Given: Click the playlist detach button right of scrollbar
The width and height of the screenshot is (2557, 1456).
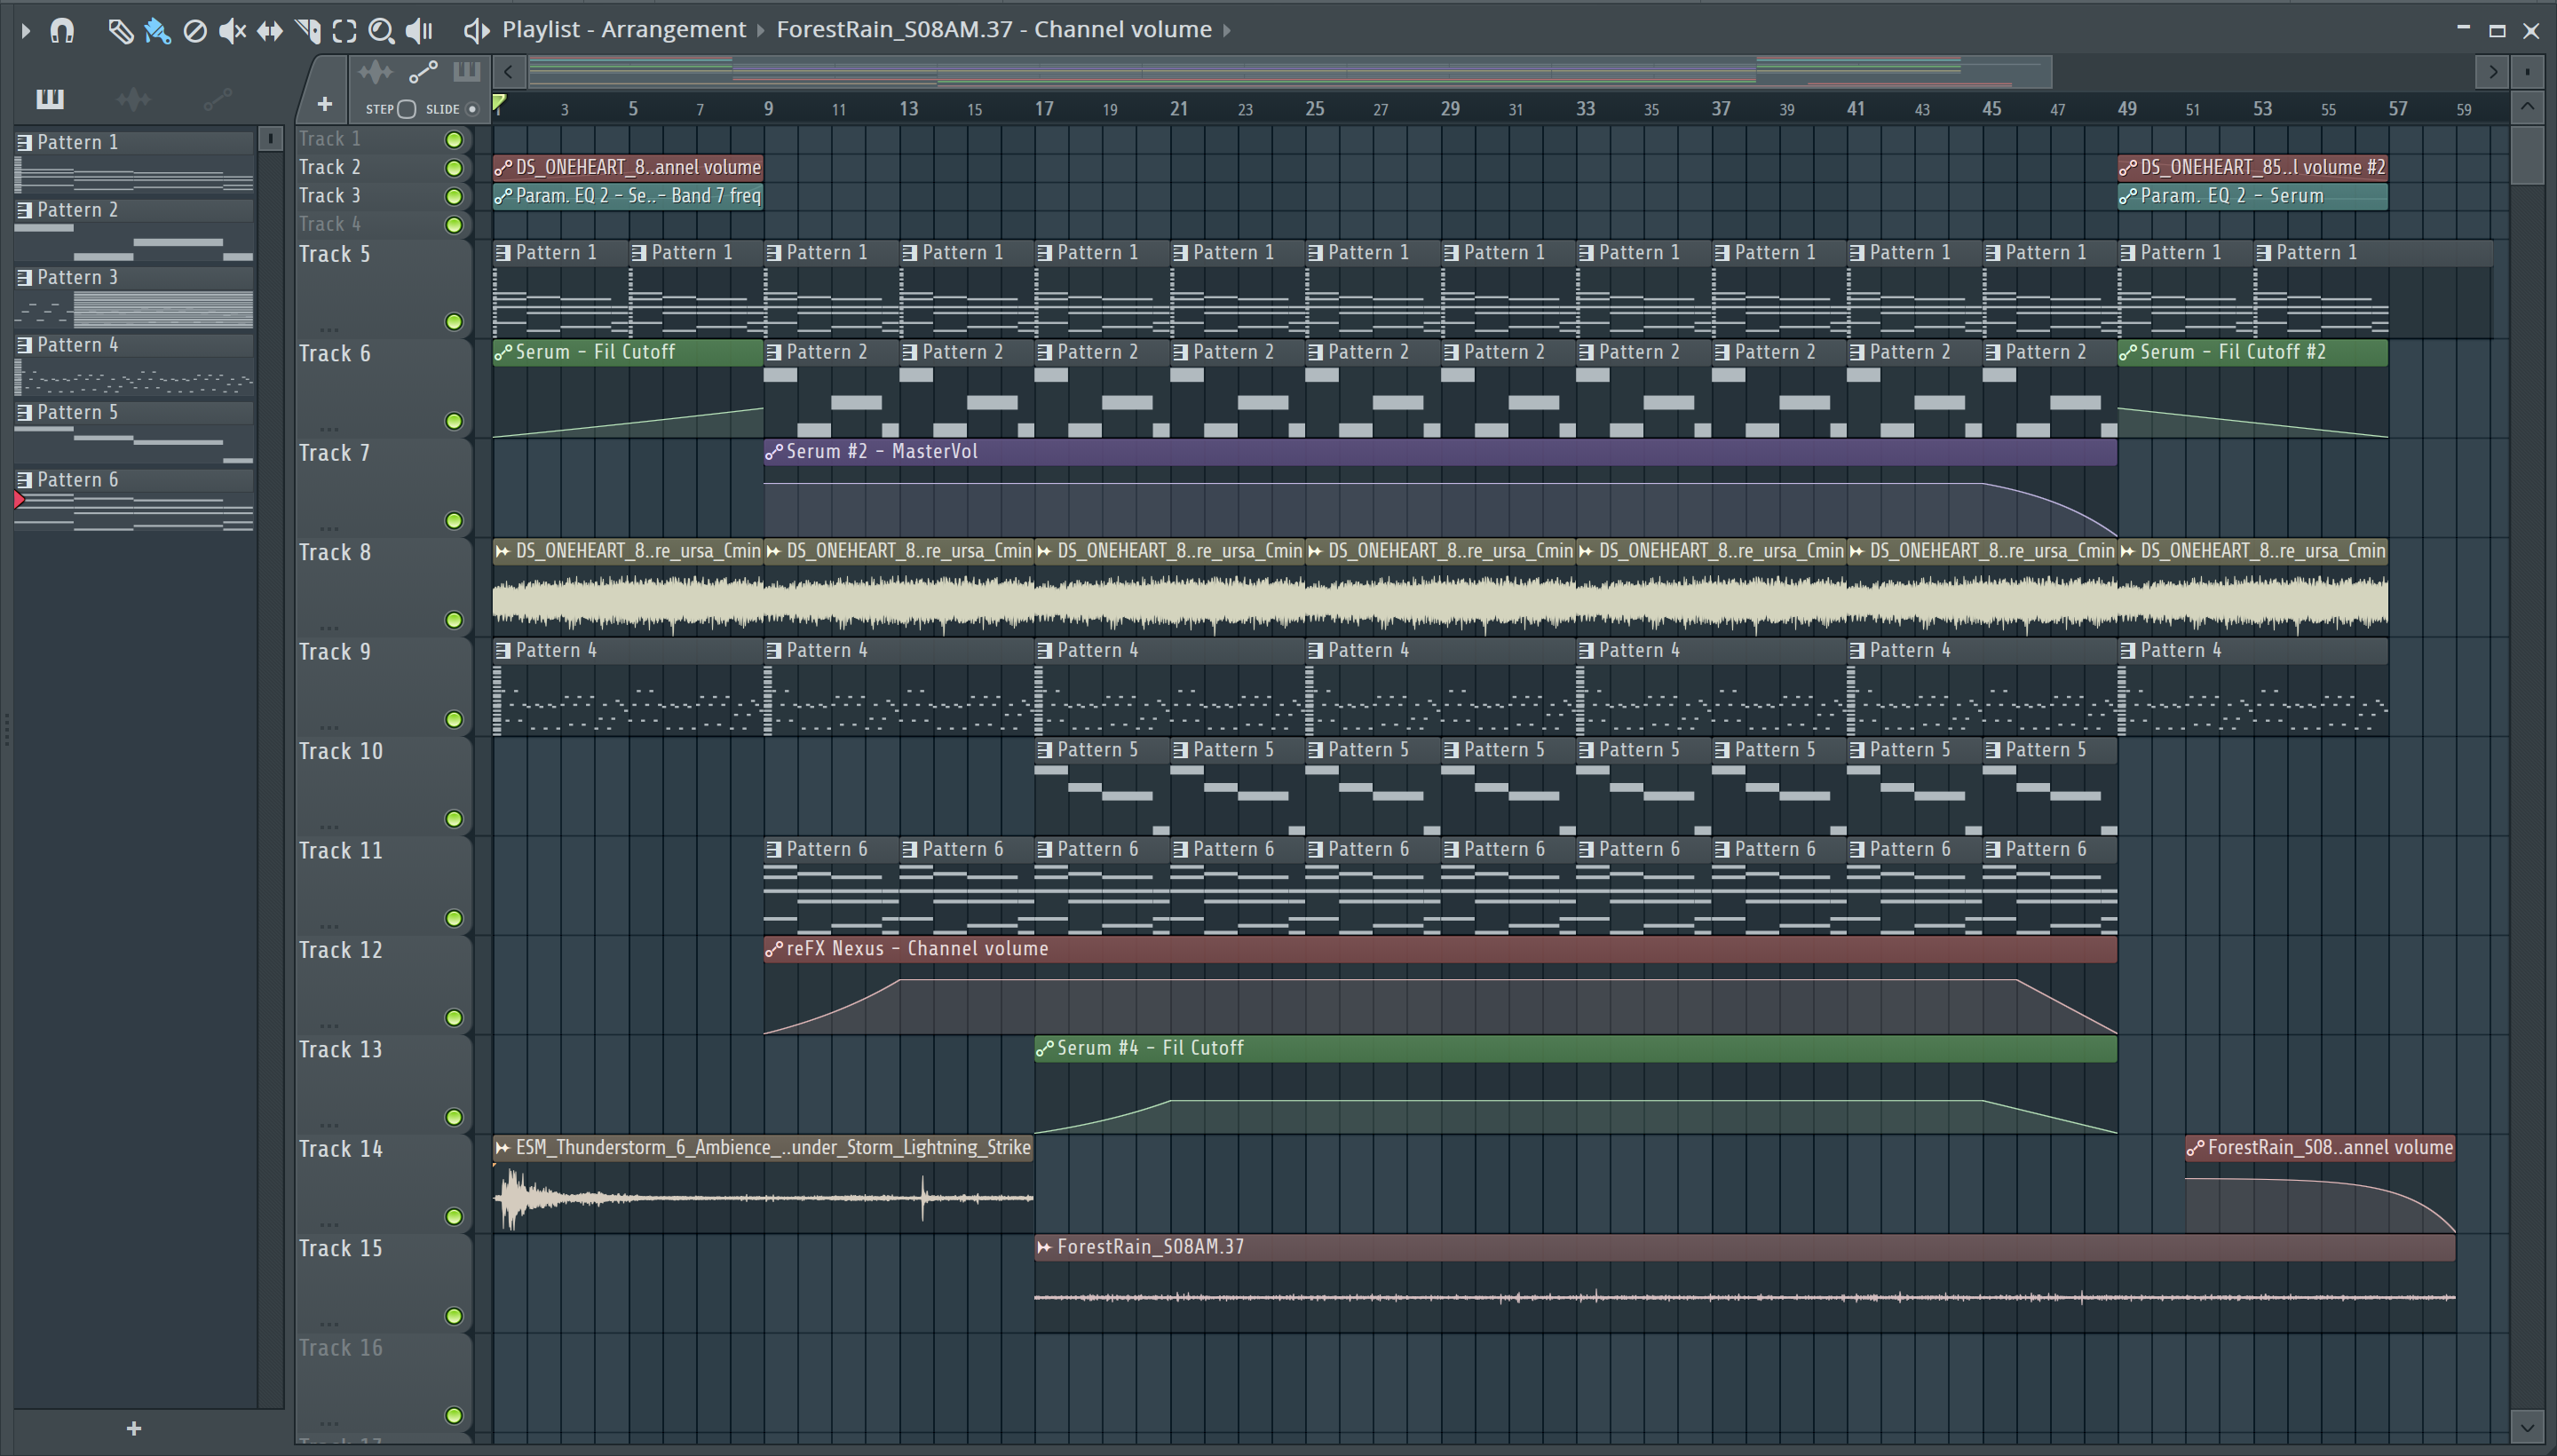Looking at the screenshot, I should pos(2527,72).
